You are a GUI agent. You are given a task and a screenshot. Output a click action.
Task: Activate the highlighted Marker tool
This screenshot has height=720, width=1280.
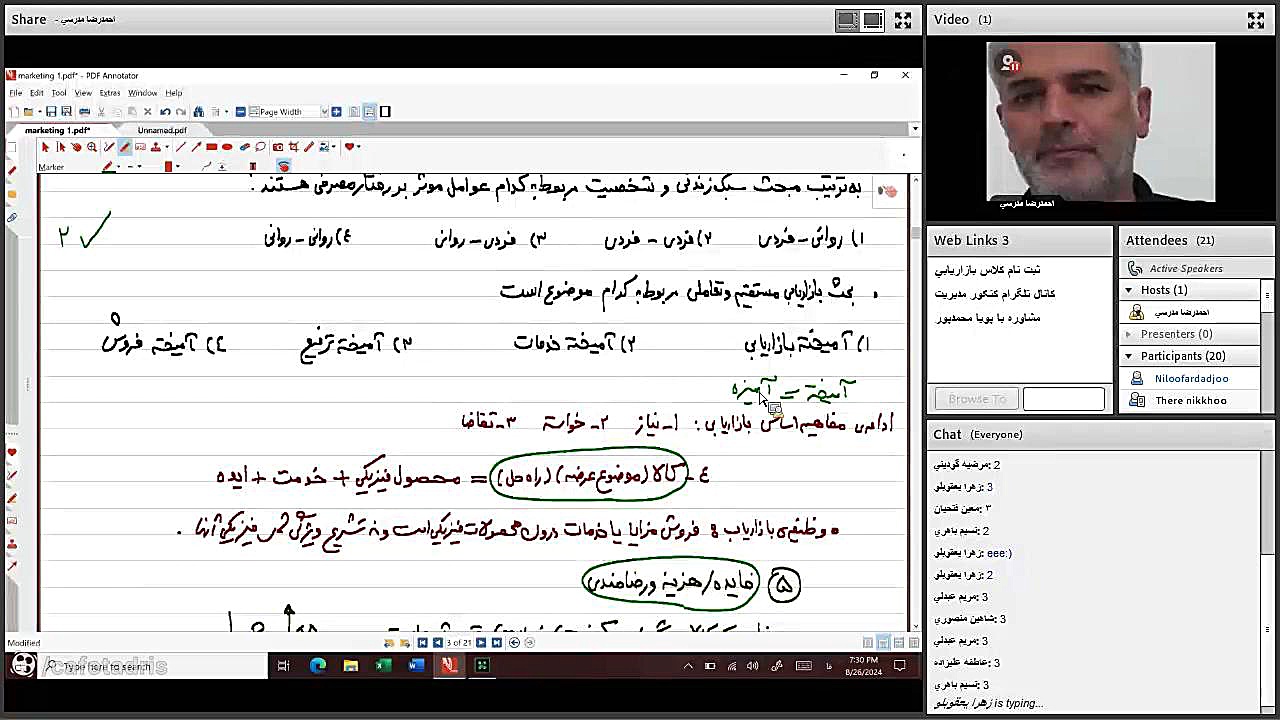(x=124, y=147)
